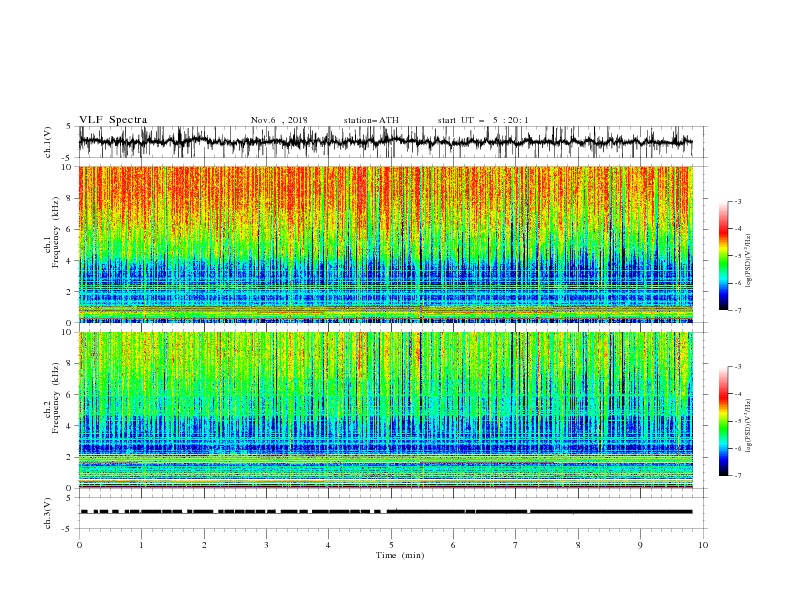The image size is (792, 612).
Task: Click the "station=ATH" header text
Action: pos(371,120)
